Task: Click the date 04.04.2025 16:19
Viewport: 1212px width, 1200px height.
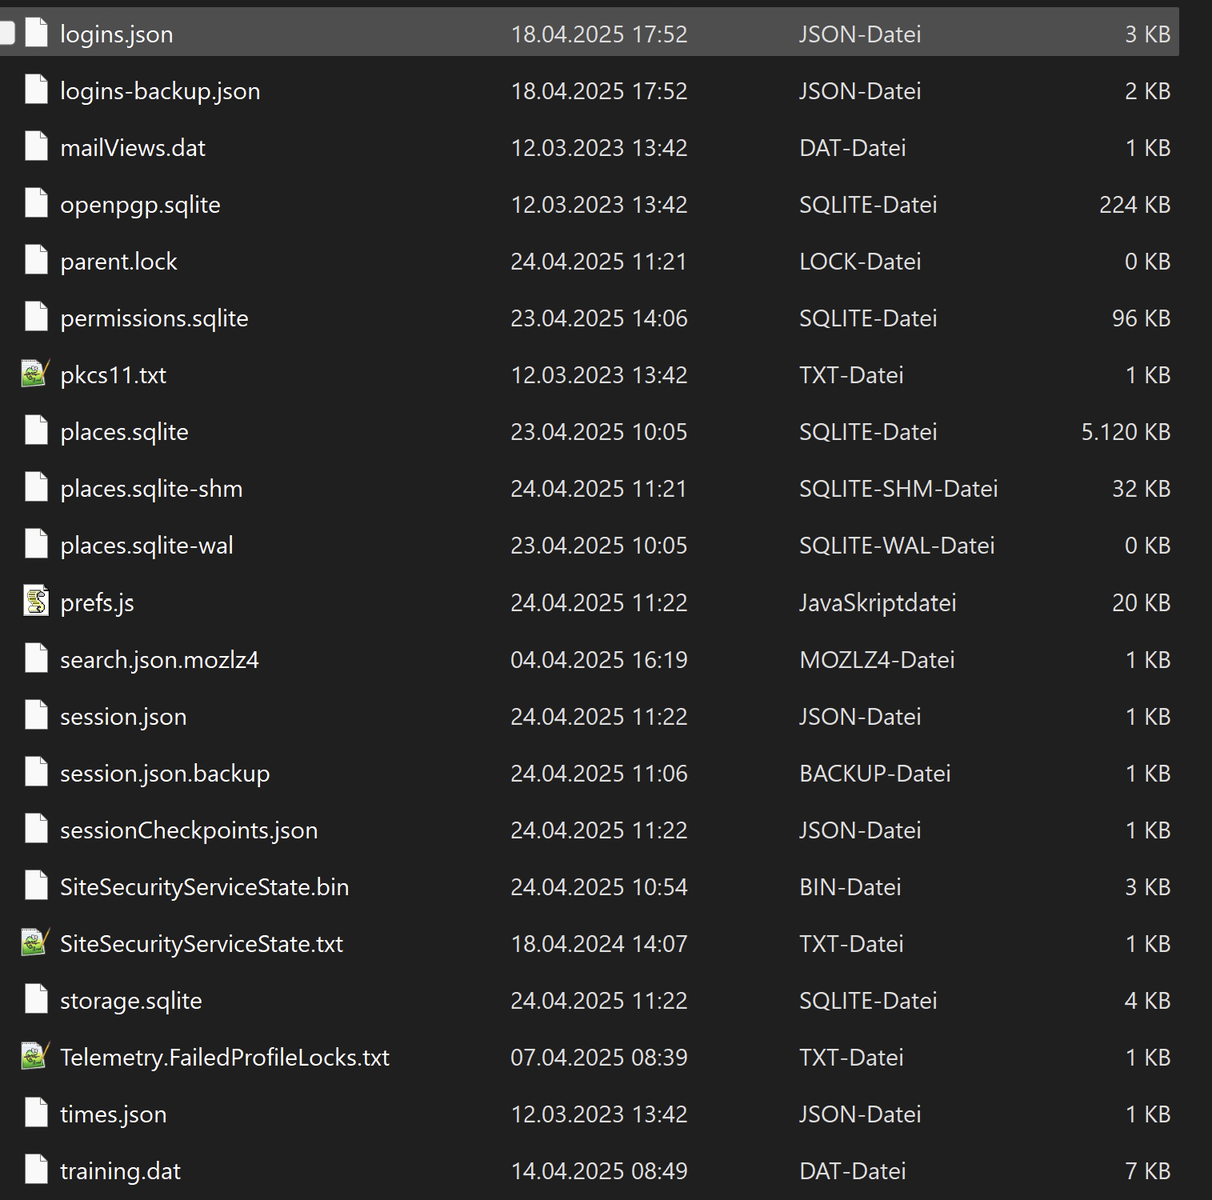Action: (599, 659)
